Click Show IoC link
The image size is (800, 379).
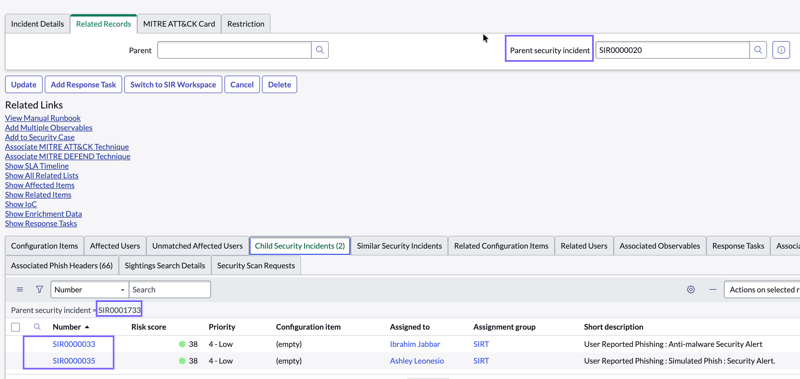[21, 204]
